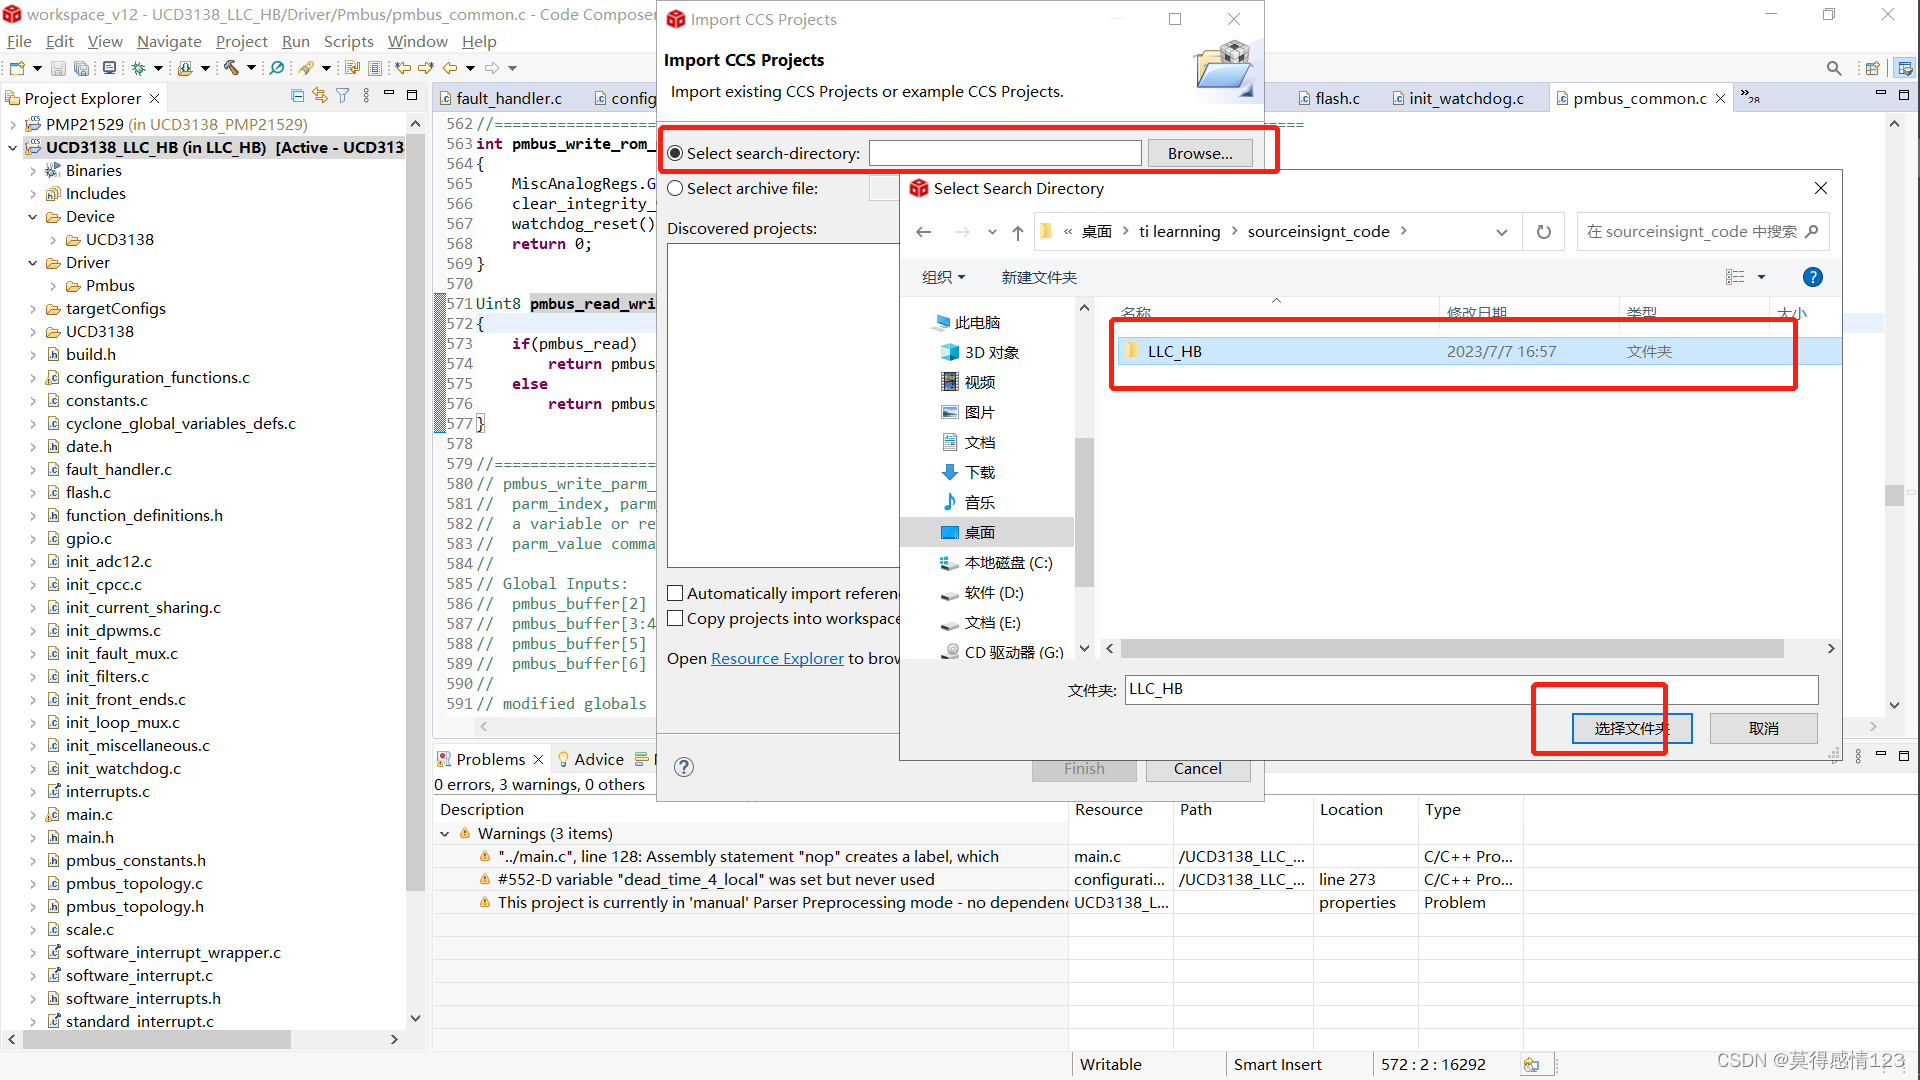Open the Scripts menu
Screen dimensions: 1920x1080
348,42
